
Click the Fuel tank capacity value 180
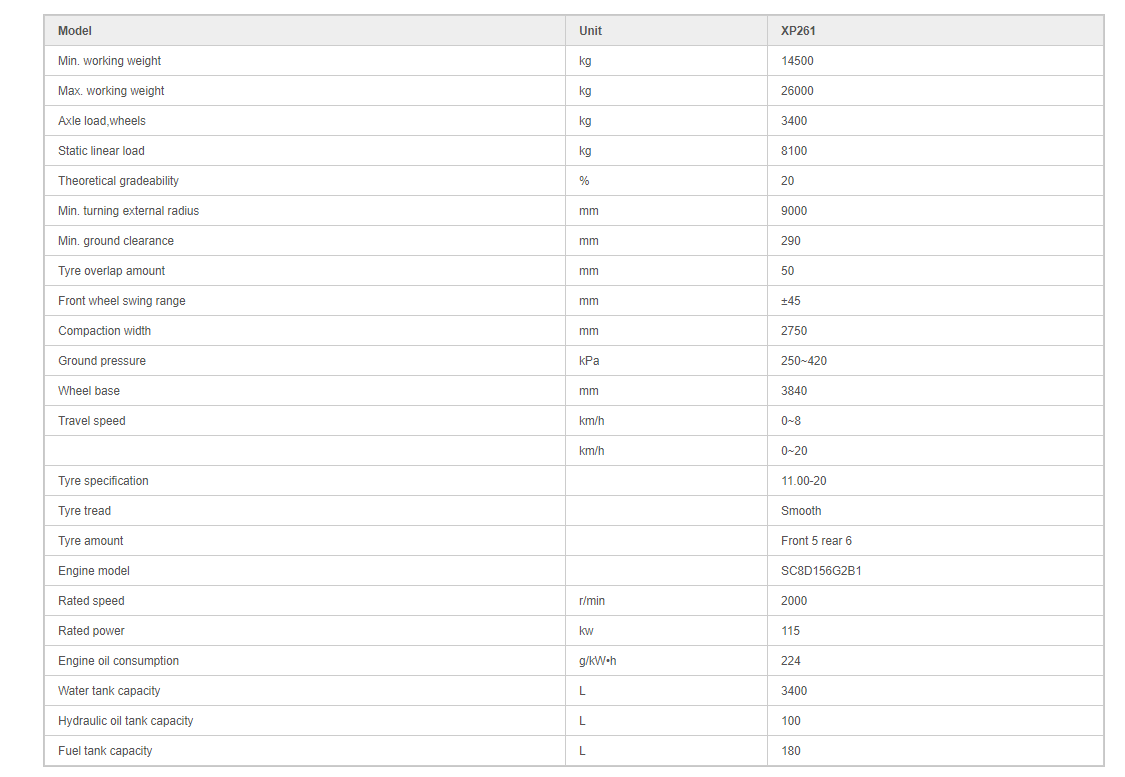coord(791,751)
